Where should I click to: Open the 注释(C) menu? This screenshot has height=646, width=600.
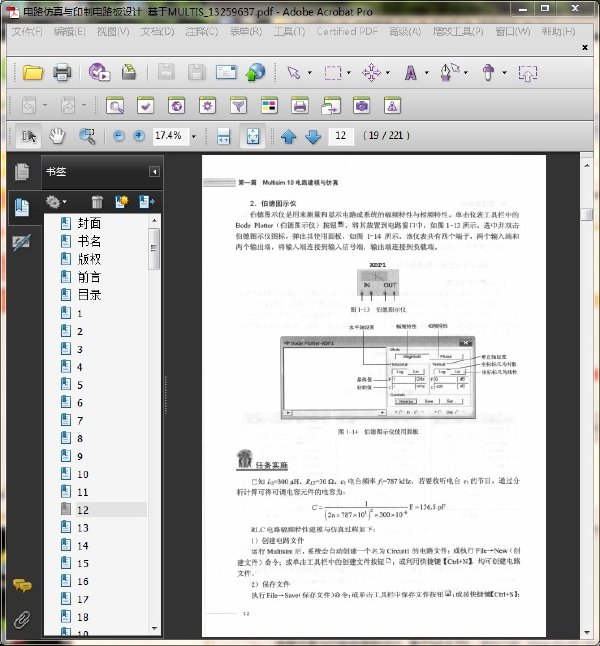point(202,31)
